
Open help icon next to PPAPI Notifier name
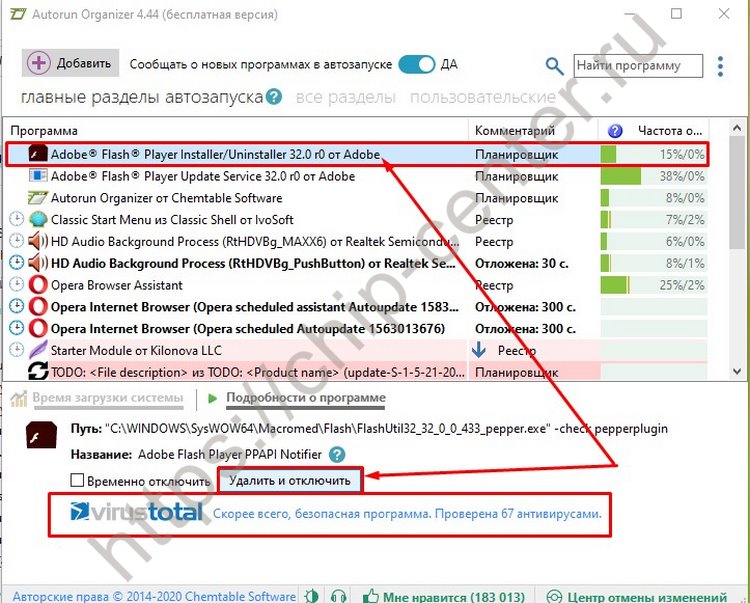[x=337, y=454]
